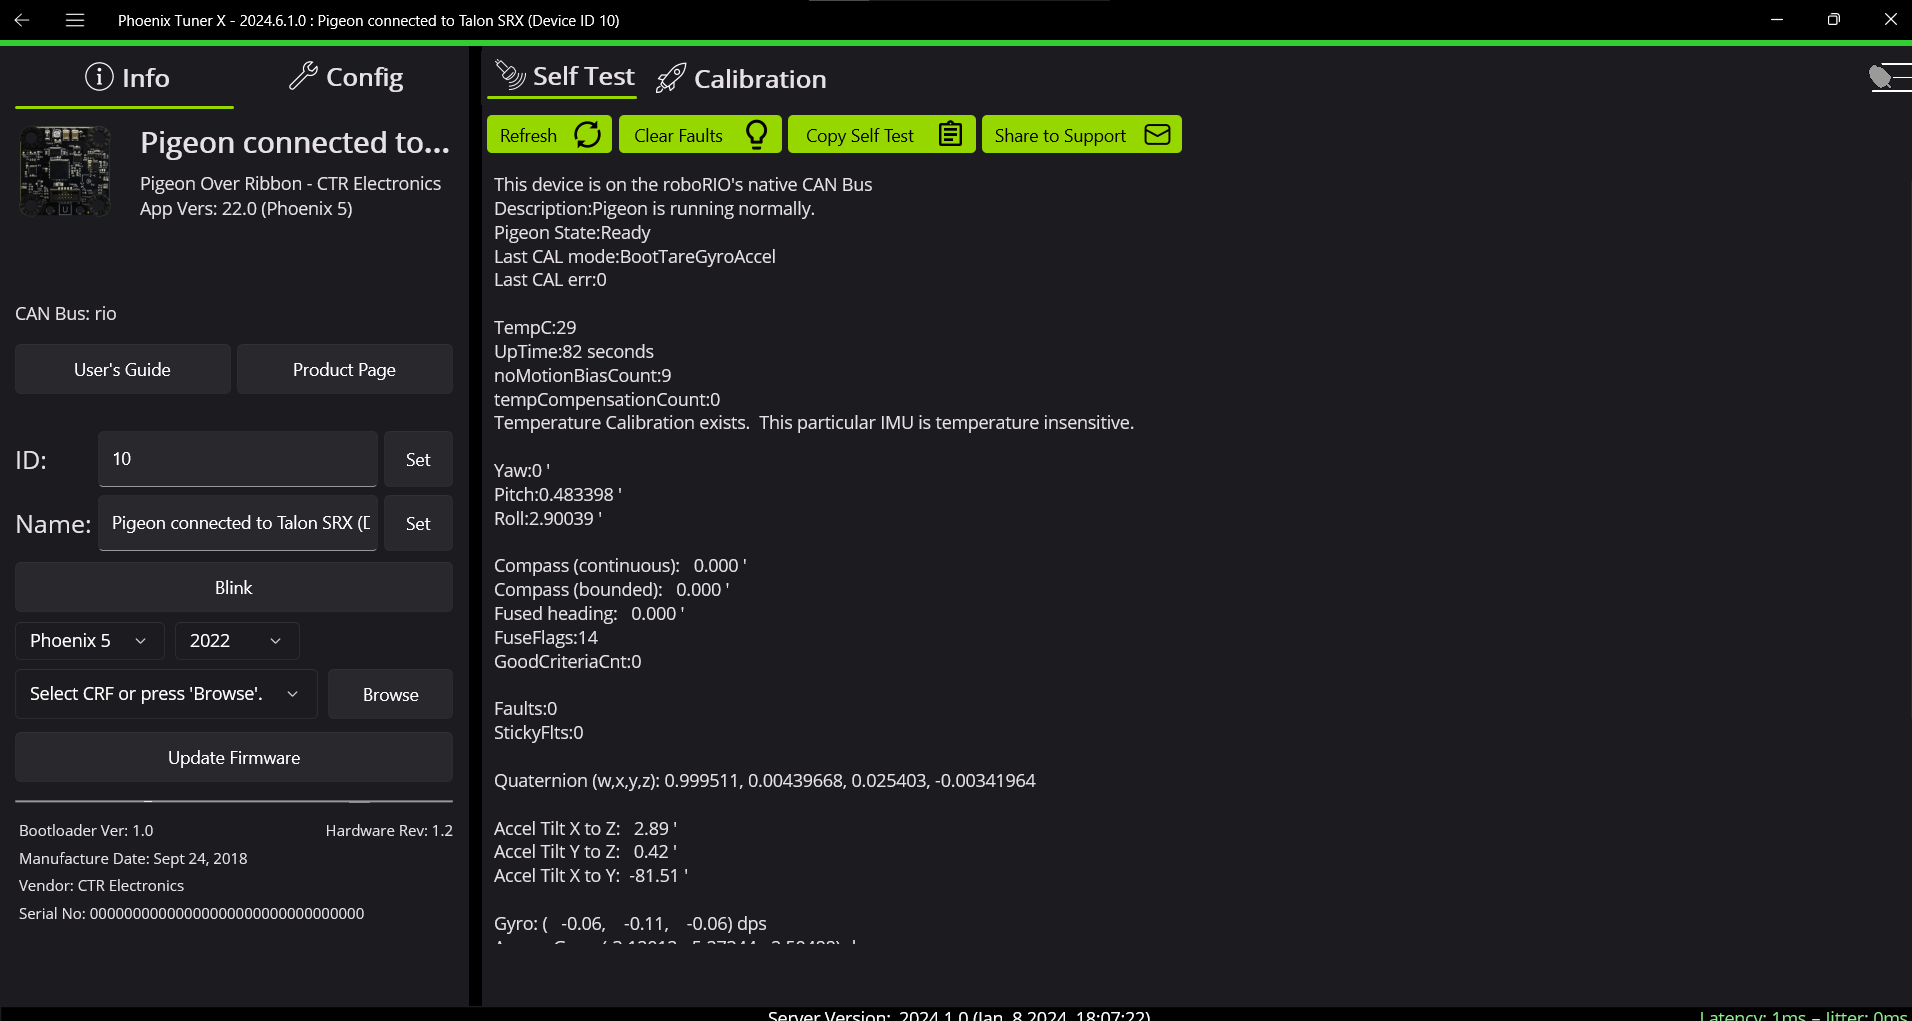1912x1021 pixels.
Task: Click the Self Test probe icon
Action: coord(510,74)
